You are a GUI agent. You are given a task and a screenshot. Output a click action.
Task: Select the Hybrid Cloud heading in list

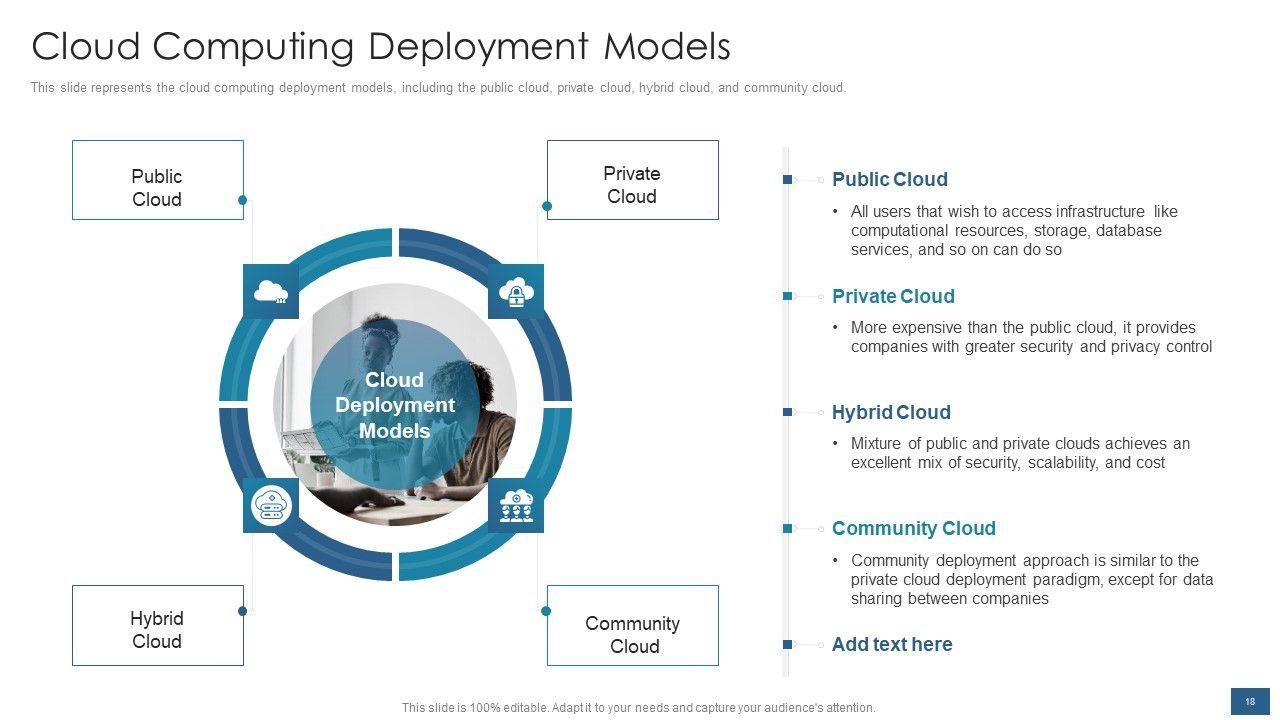[x=891, y=412]
